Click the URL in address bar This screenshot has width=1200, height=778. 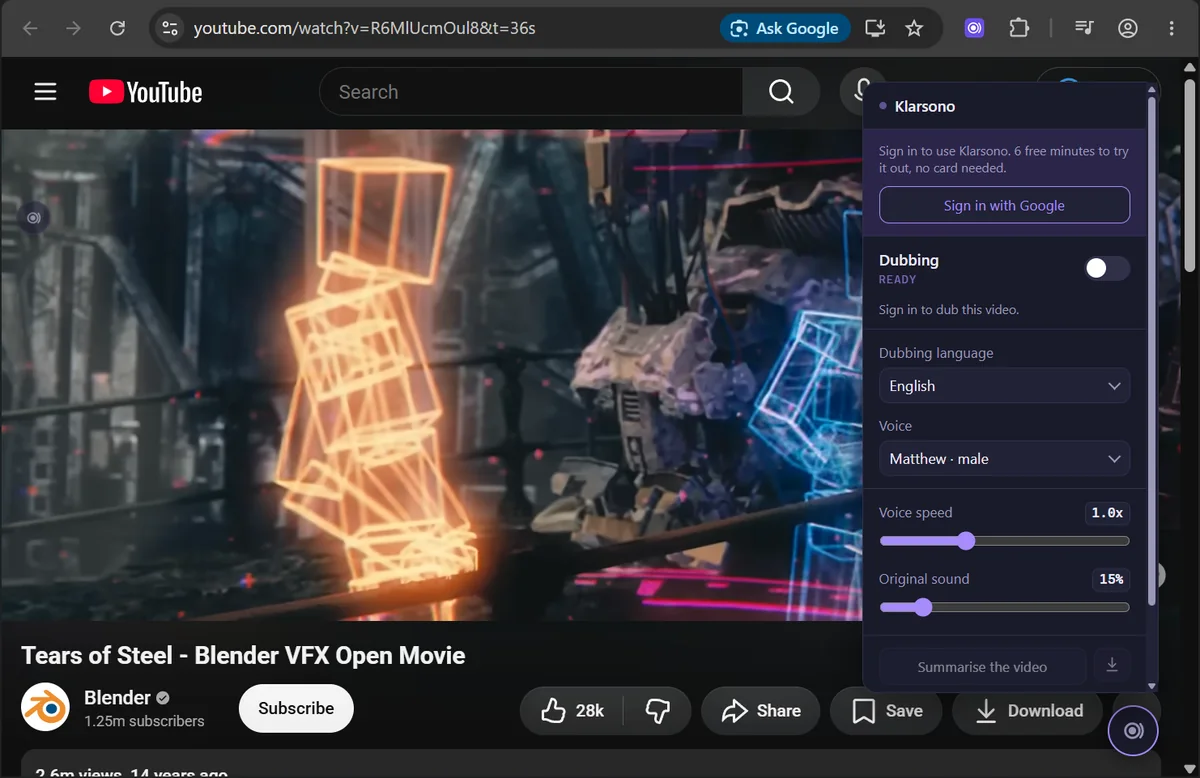coord(364,28)
